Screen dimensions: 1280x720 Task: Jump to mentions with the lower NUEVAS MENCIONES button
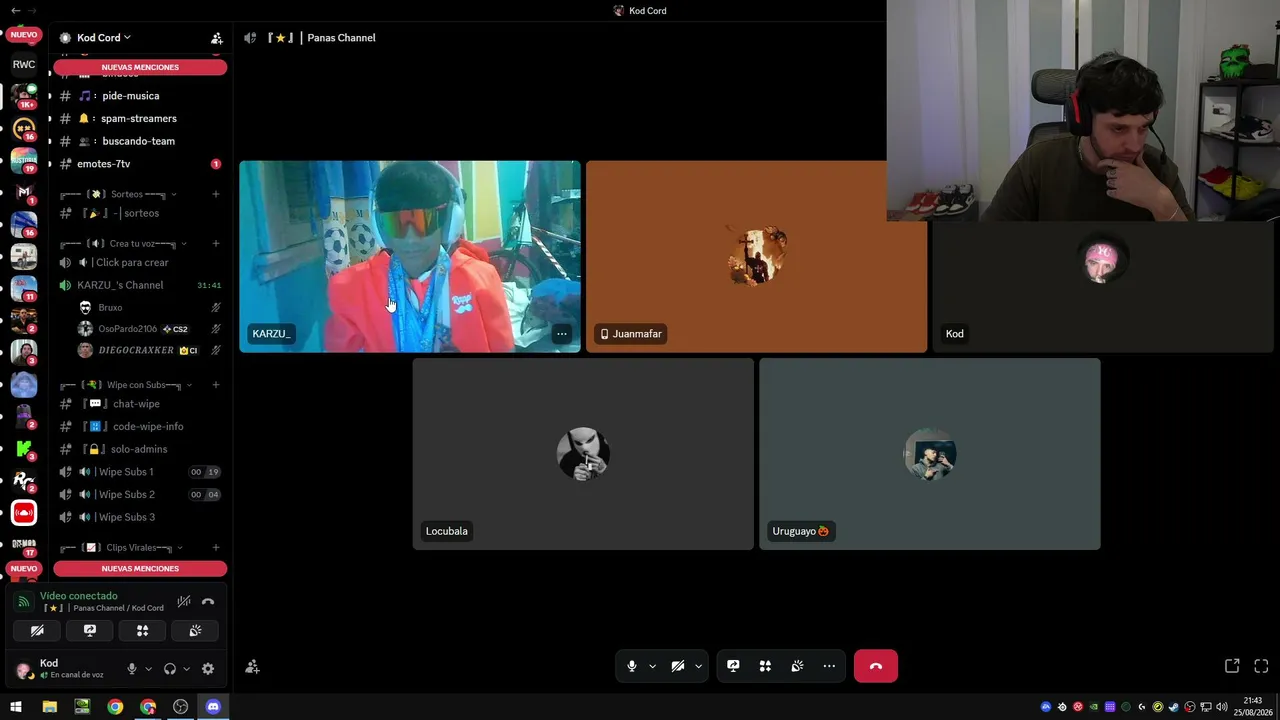pos(140,569)
